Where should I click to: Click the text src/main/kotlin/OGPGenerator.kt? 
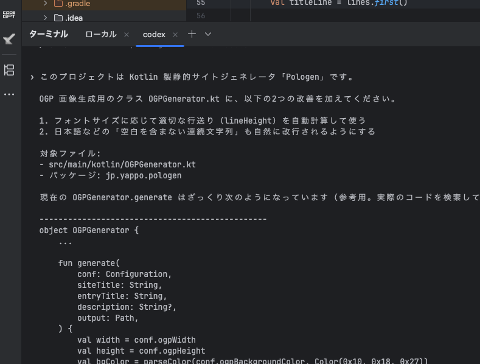point(122,164)
